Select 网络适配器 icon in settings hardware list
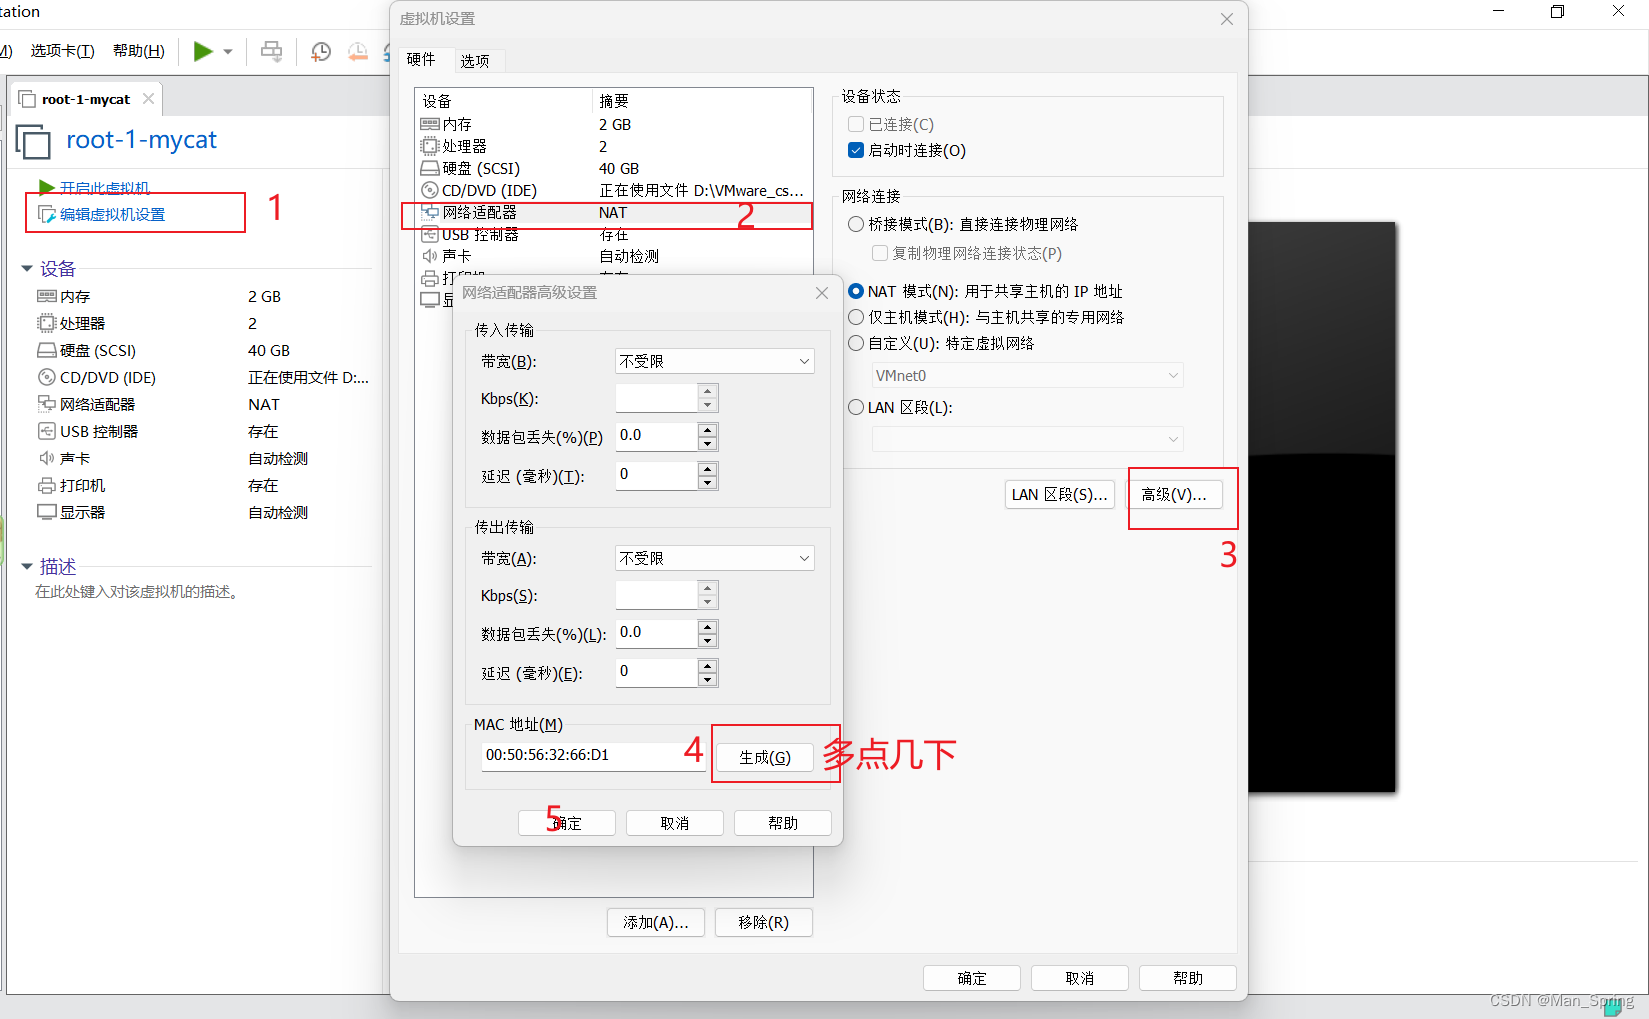This screenshot has width=1649, height=1019. point(430,212)
